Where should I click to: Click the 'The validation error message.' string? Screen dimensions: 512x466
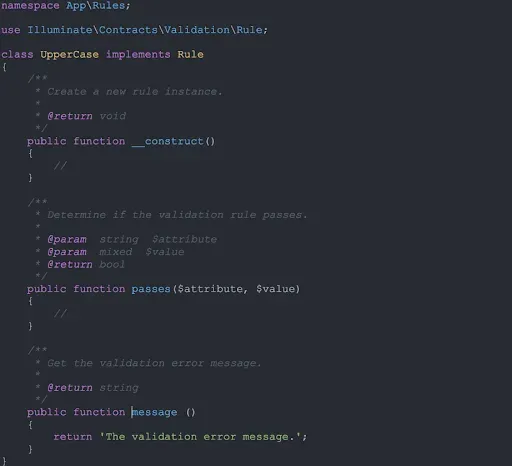(202, 437)
